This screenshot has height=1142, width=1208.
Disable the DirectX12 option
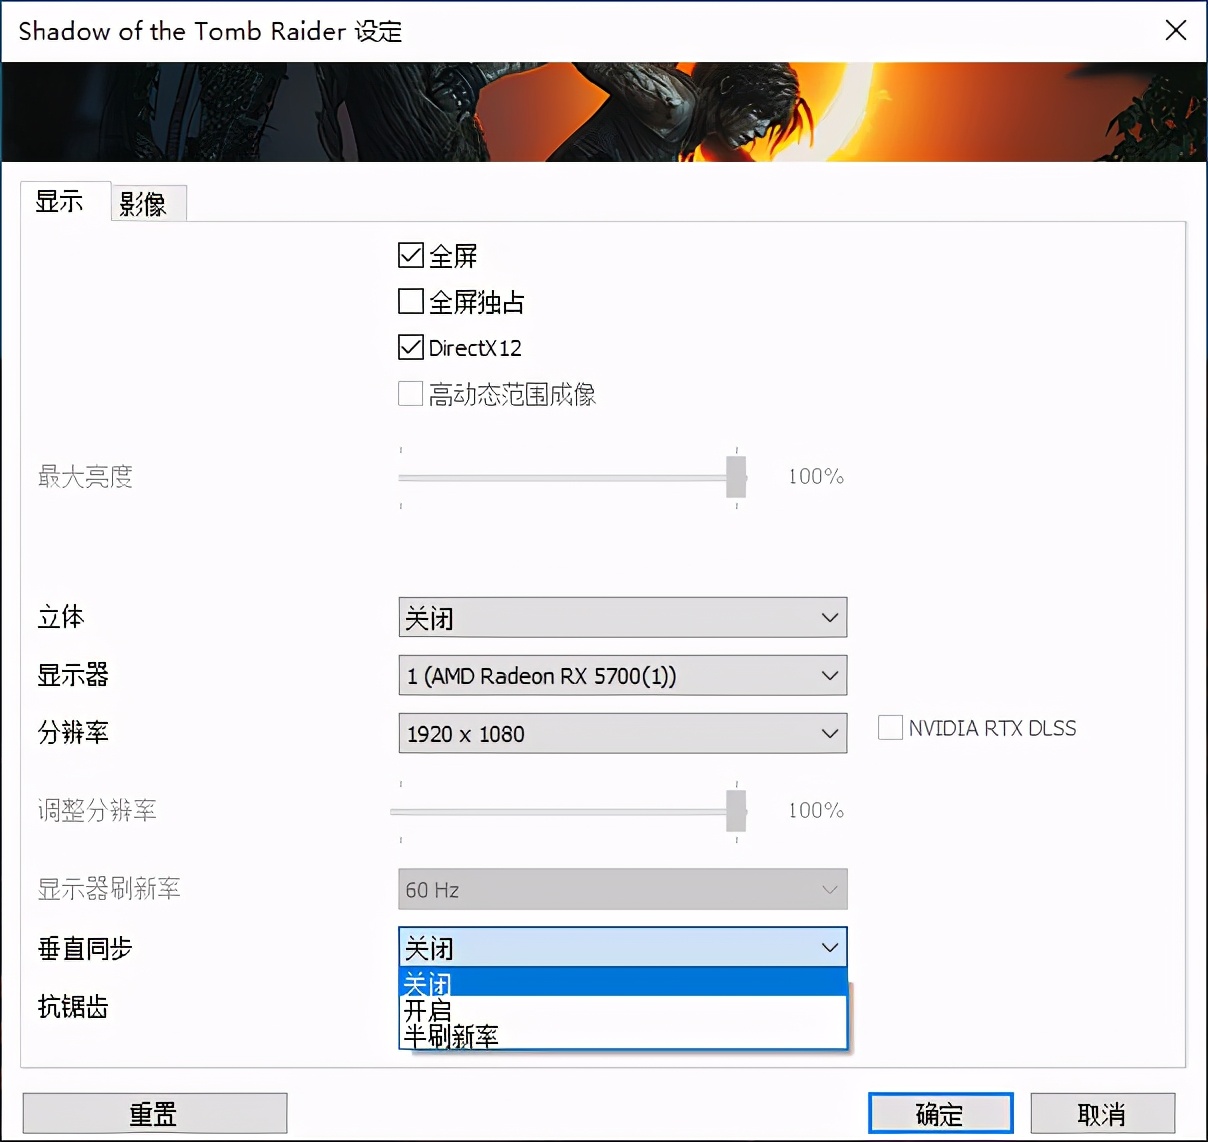[x=409, y=347]
